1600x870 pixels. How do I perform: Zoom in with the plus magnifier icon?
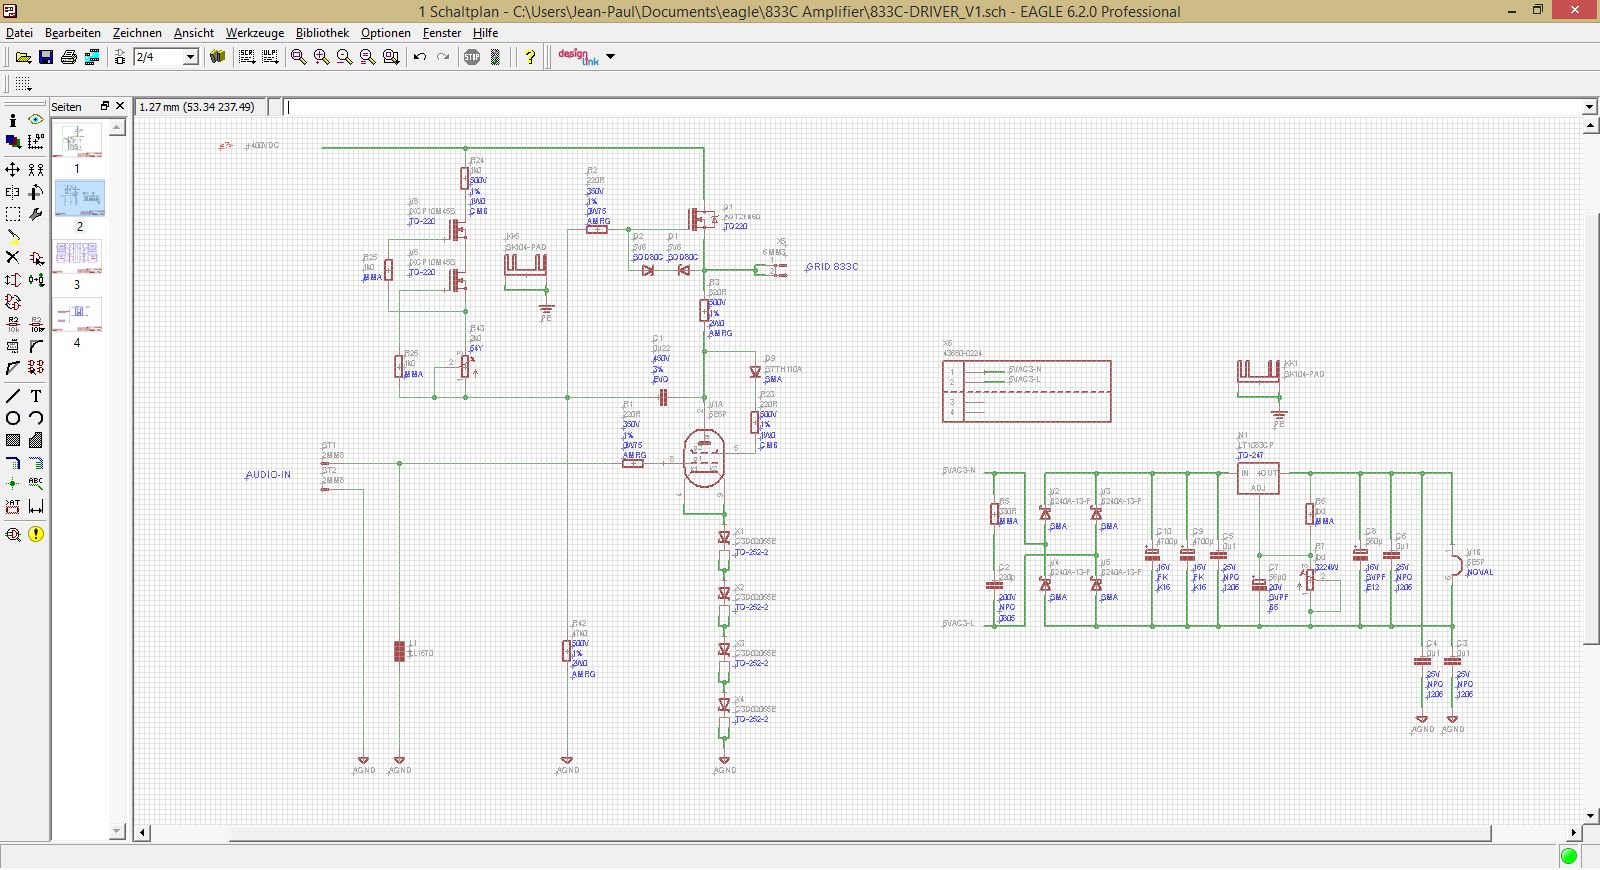coord(321,57)
